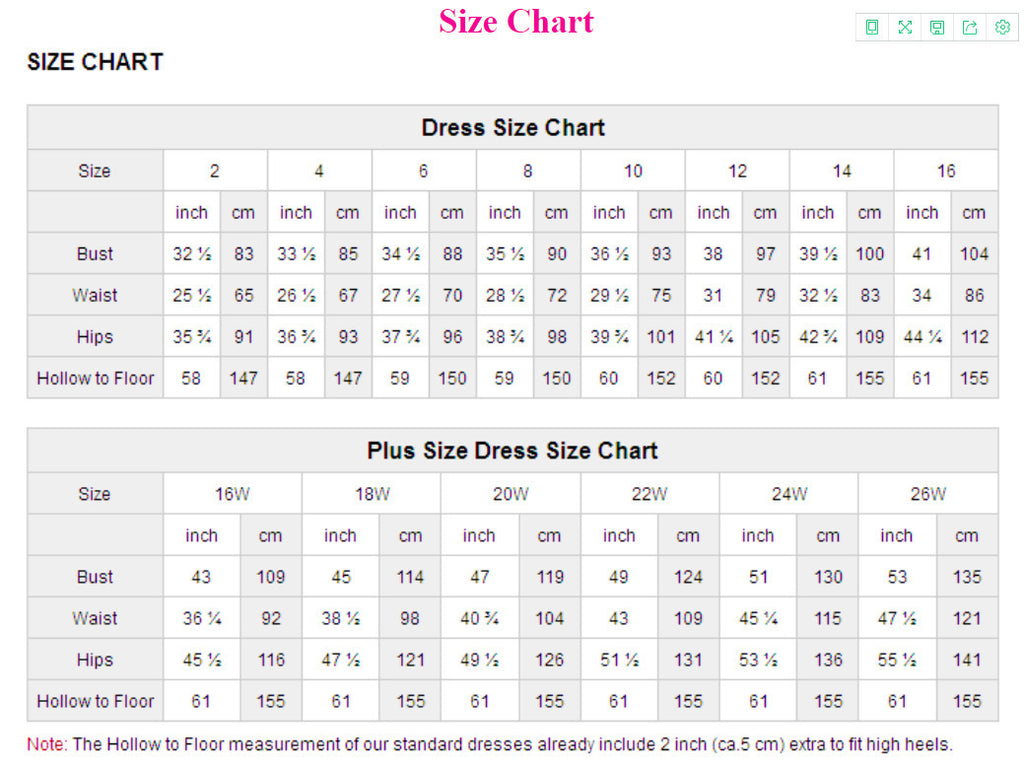The image size is (1024, 768).
Task: Click the Hollow to Floor row label
Action: click(95, 378)
